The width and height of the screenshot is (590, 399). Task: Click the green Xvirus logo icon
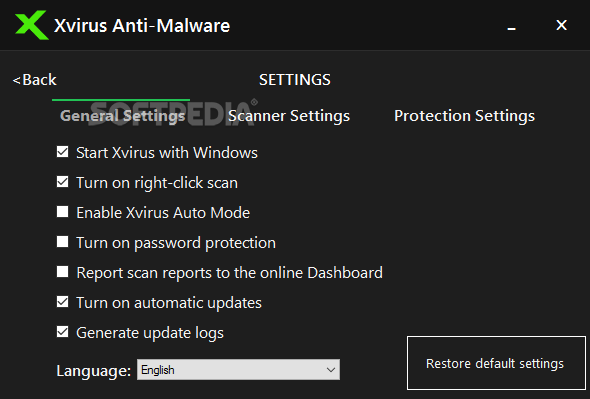32,25
